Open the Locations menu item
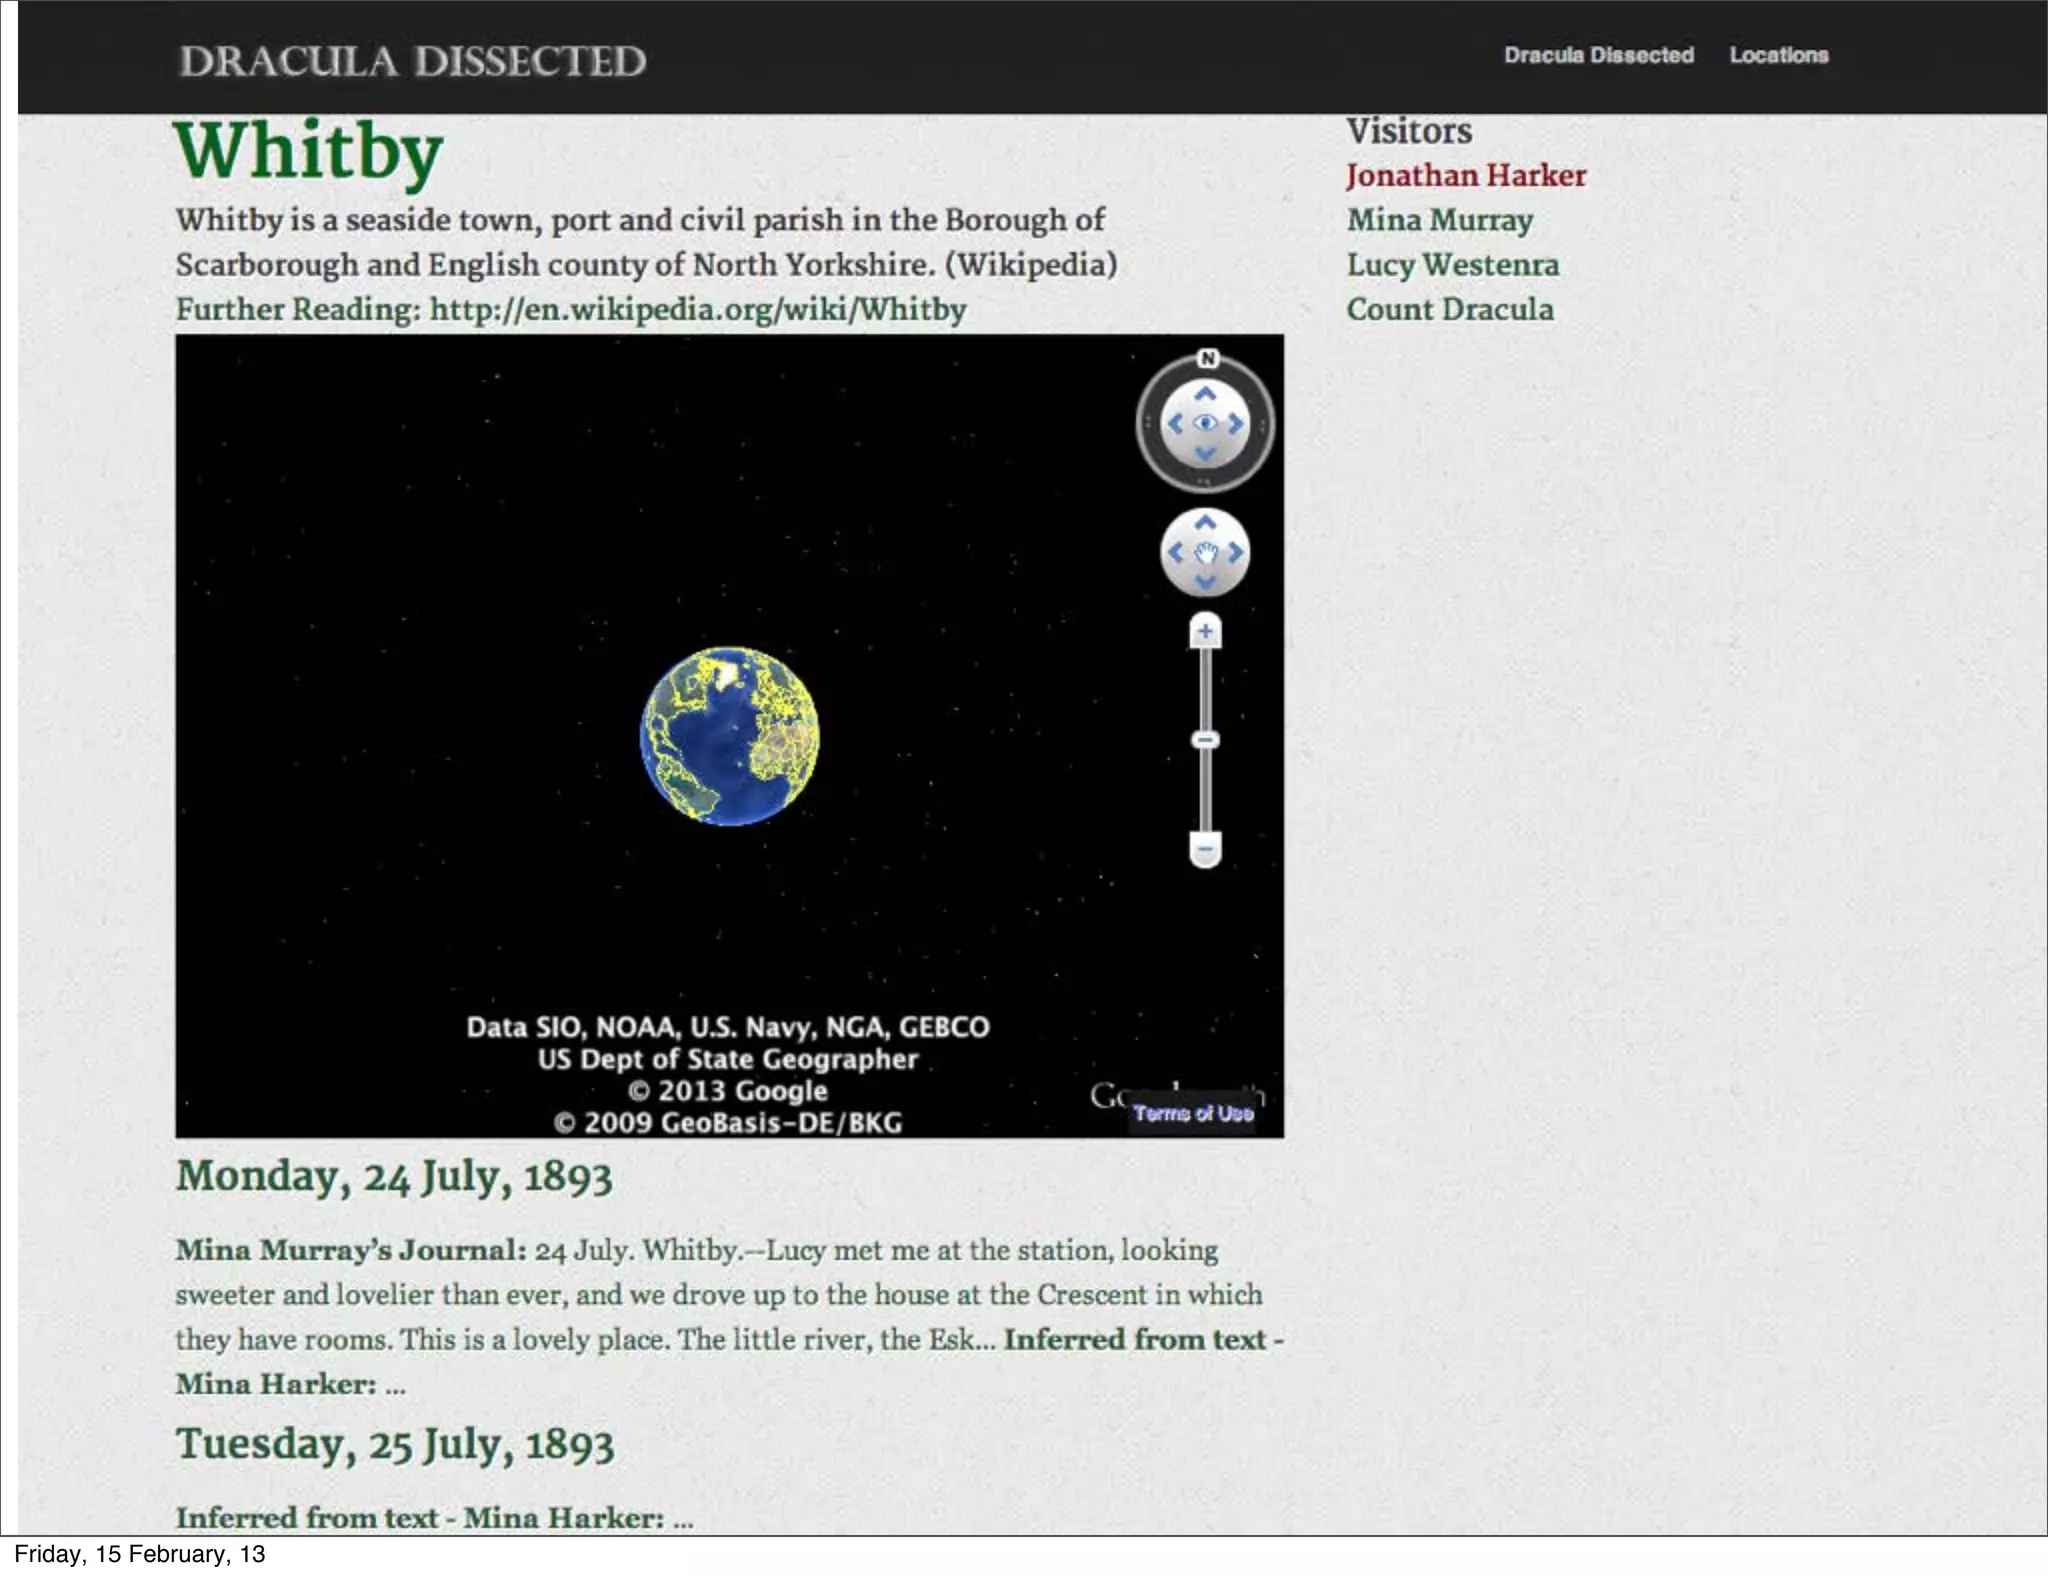 click(1778, 55)
